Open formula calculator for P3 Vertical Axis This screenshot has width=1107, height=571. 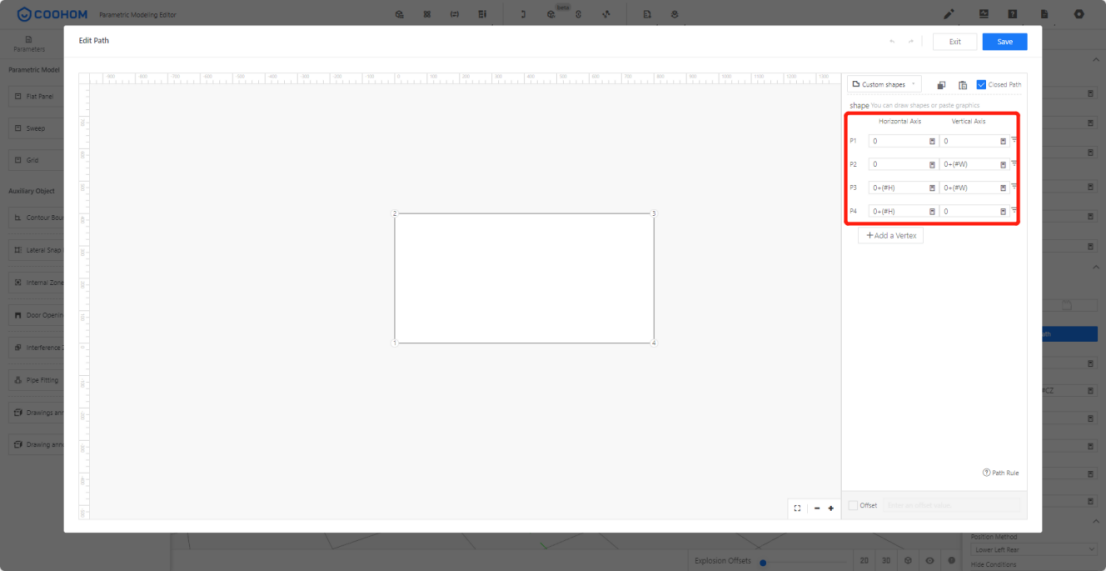click(x=1003, y=188)
